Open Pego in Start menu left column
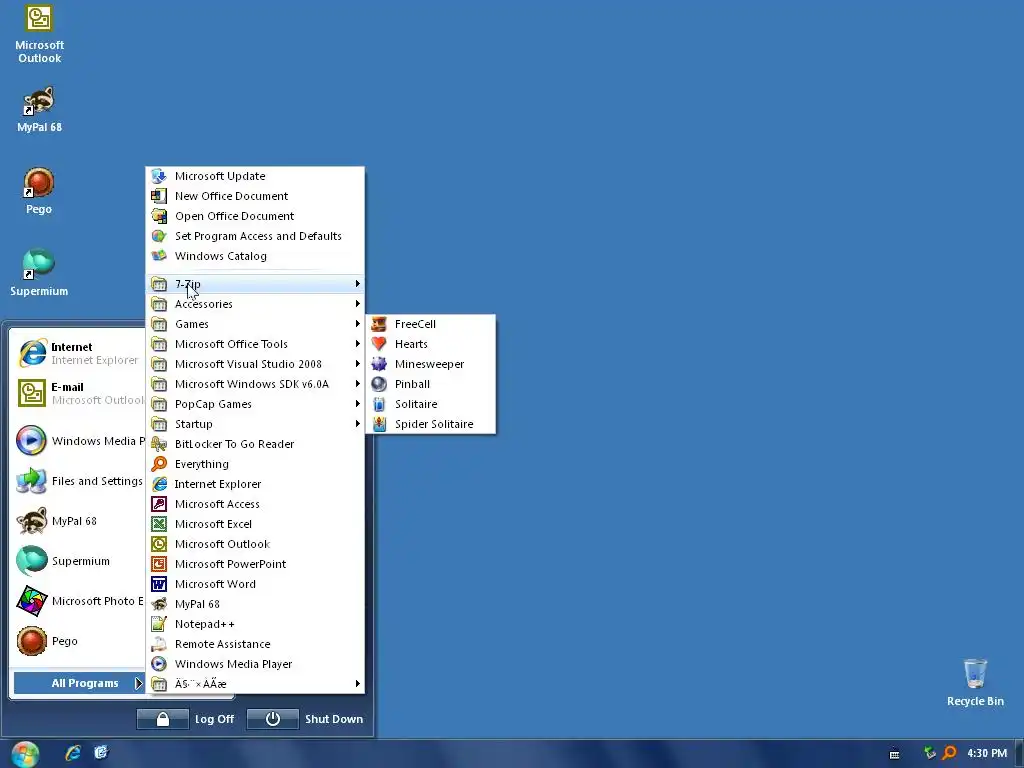 78,641
